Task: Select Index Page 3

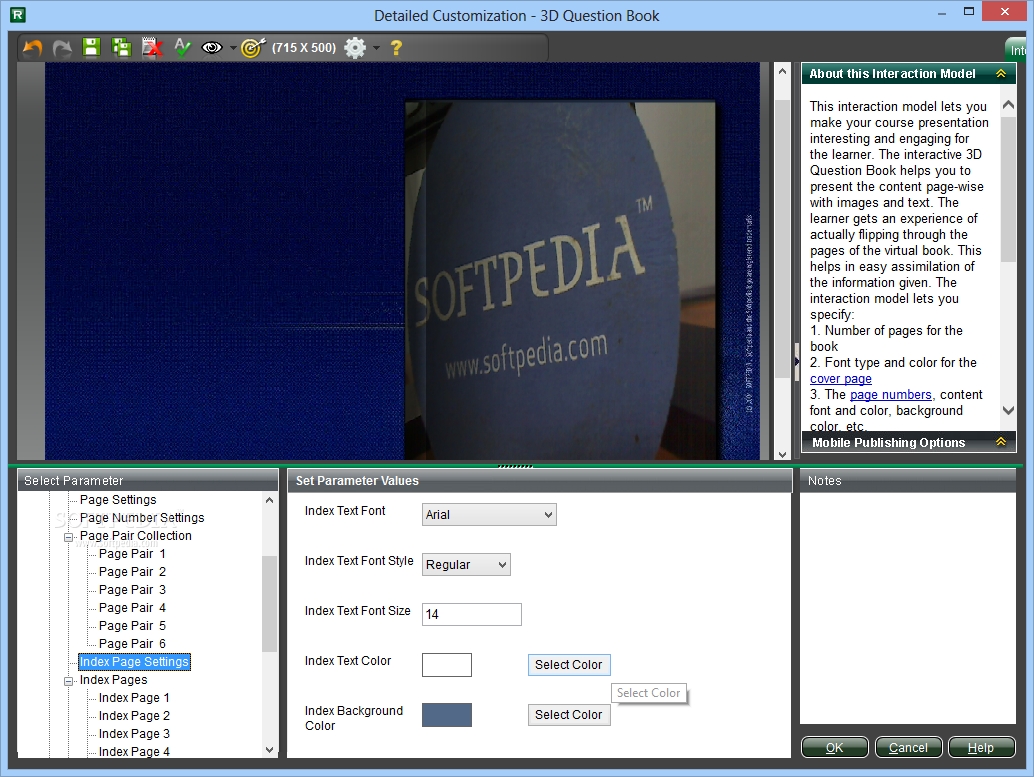Action: coord(134,733)
